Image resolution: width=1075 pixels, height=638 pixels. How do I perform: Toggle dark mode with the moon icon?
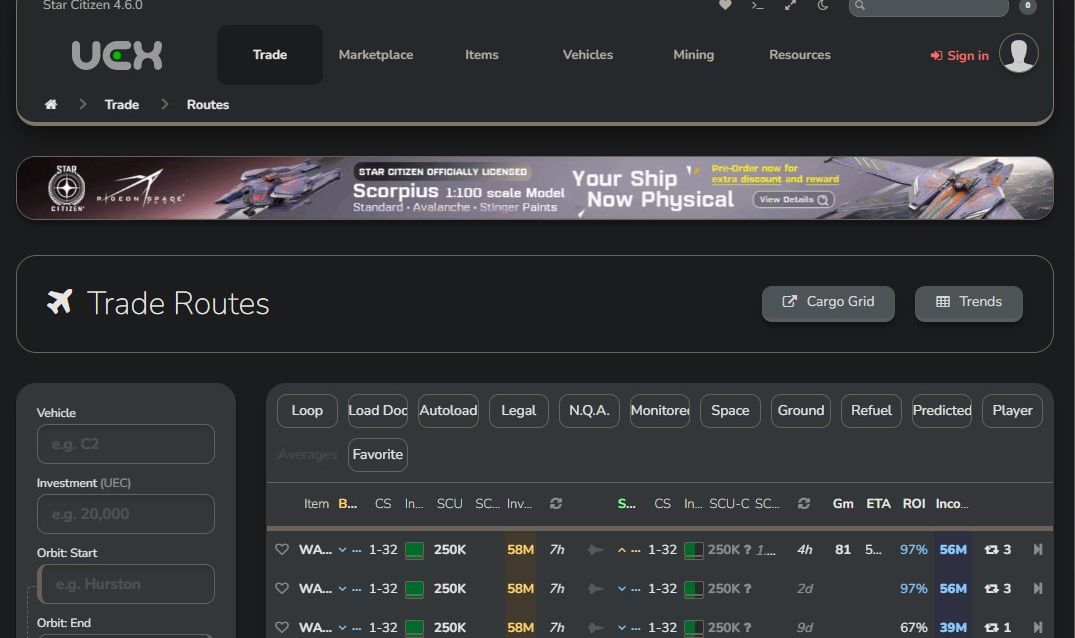pos(822,6)
